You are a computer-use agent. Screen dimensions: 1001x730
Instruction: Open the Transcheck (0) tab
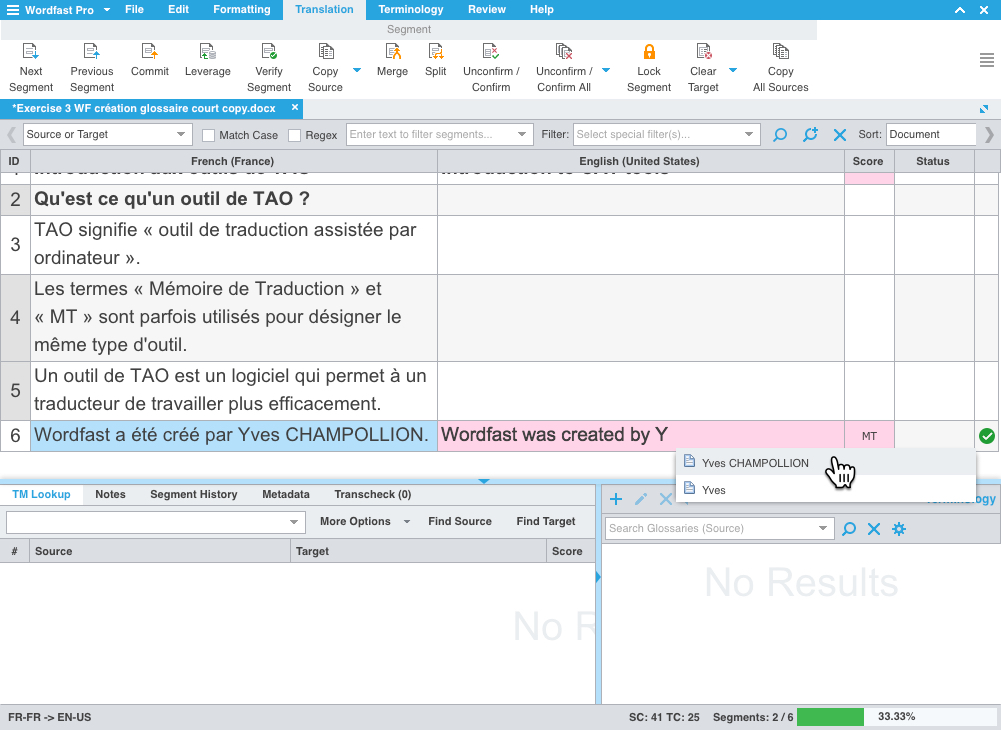[x=373, y=494]
